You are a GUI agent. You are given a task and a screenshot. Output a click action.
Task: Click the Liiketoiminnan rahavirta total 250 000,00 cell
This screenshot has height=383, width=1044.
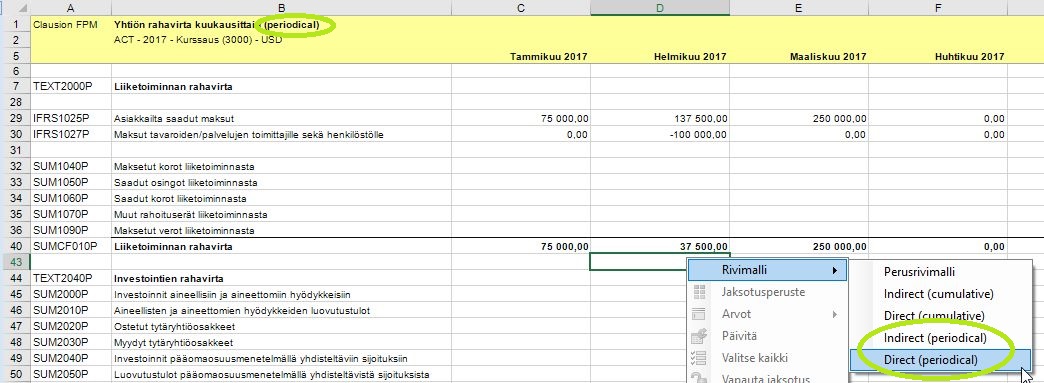799,246
